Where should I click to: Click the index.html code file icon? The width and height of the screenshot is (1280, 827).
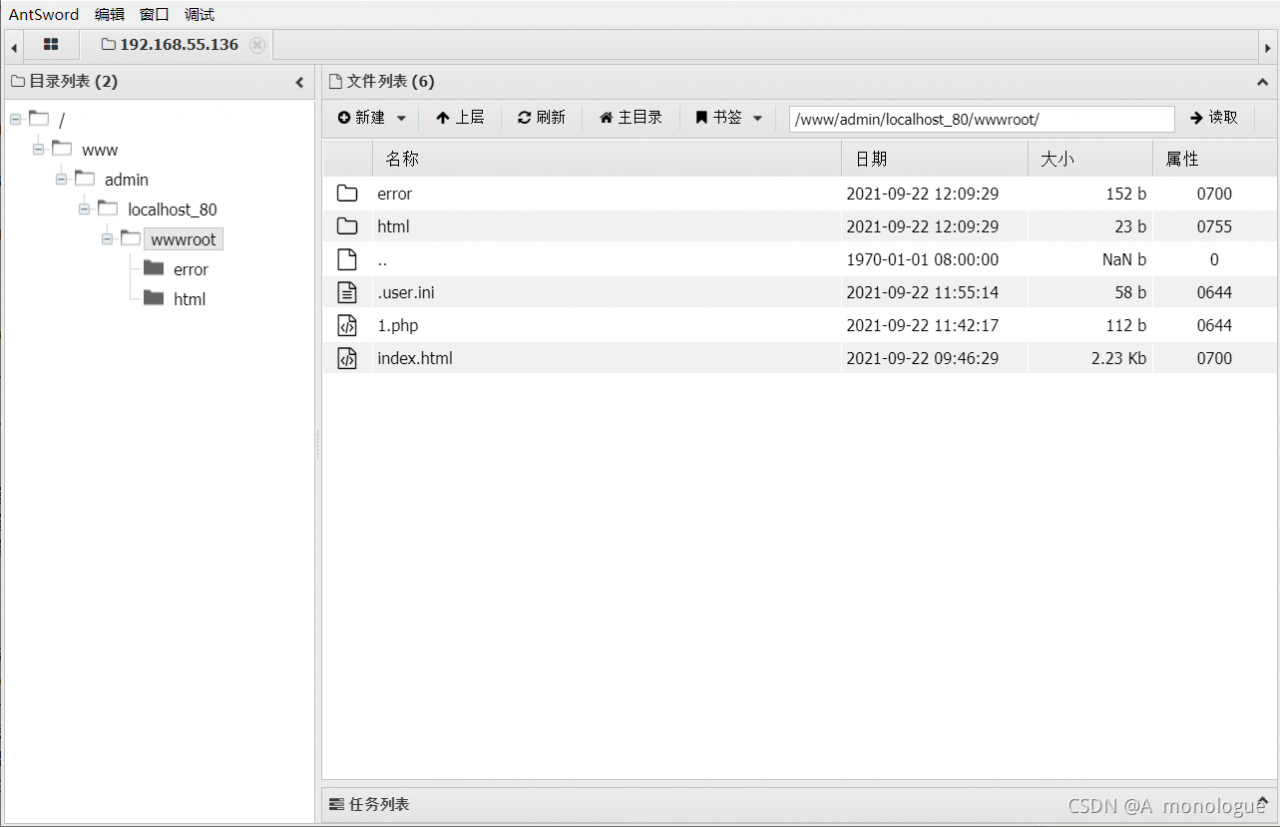[347, 358]
